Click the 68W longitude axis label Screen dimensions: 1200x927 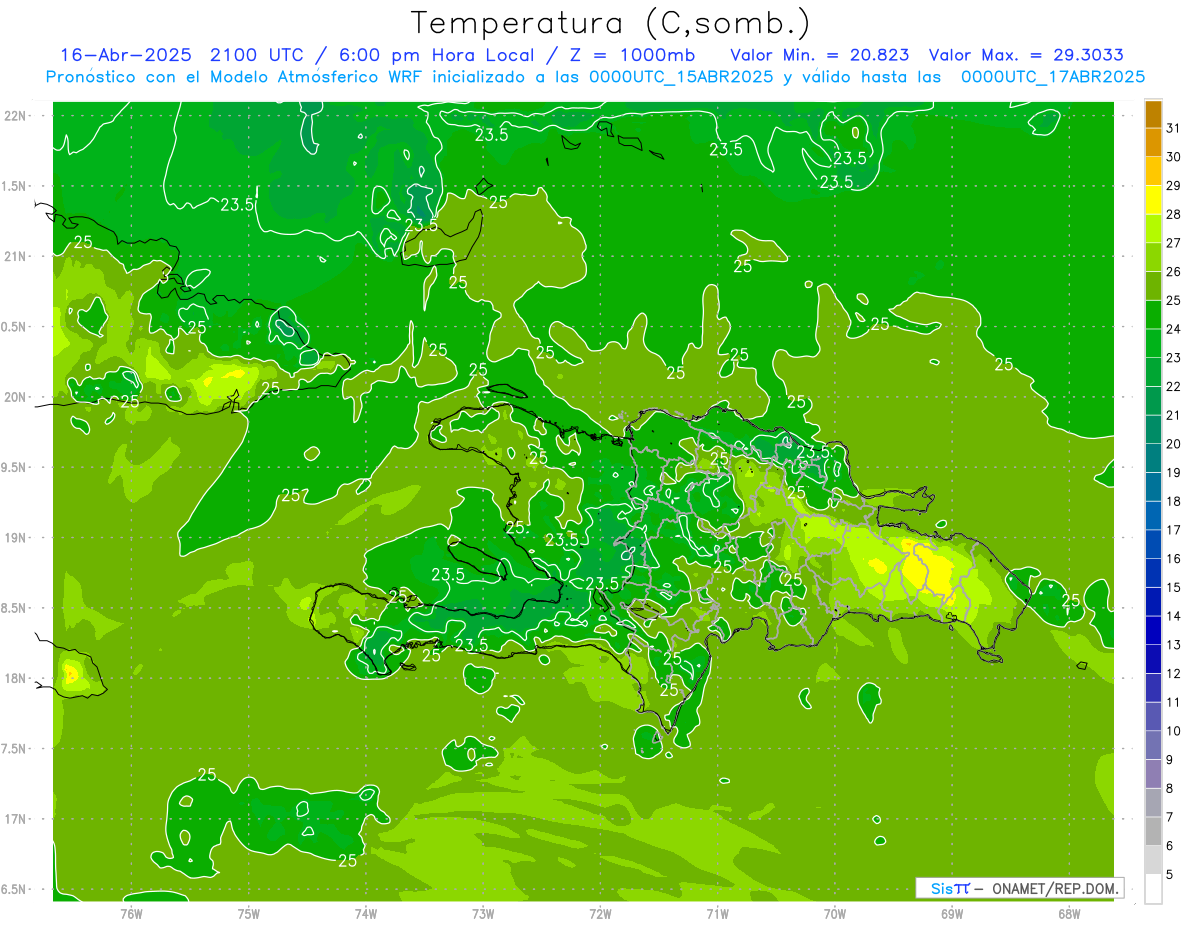pos(1068,913)
